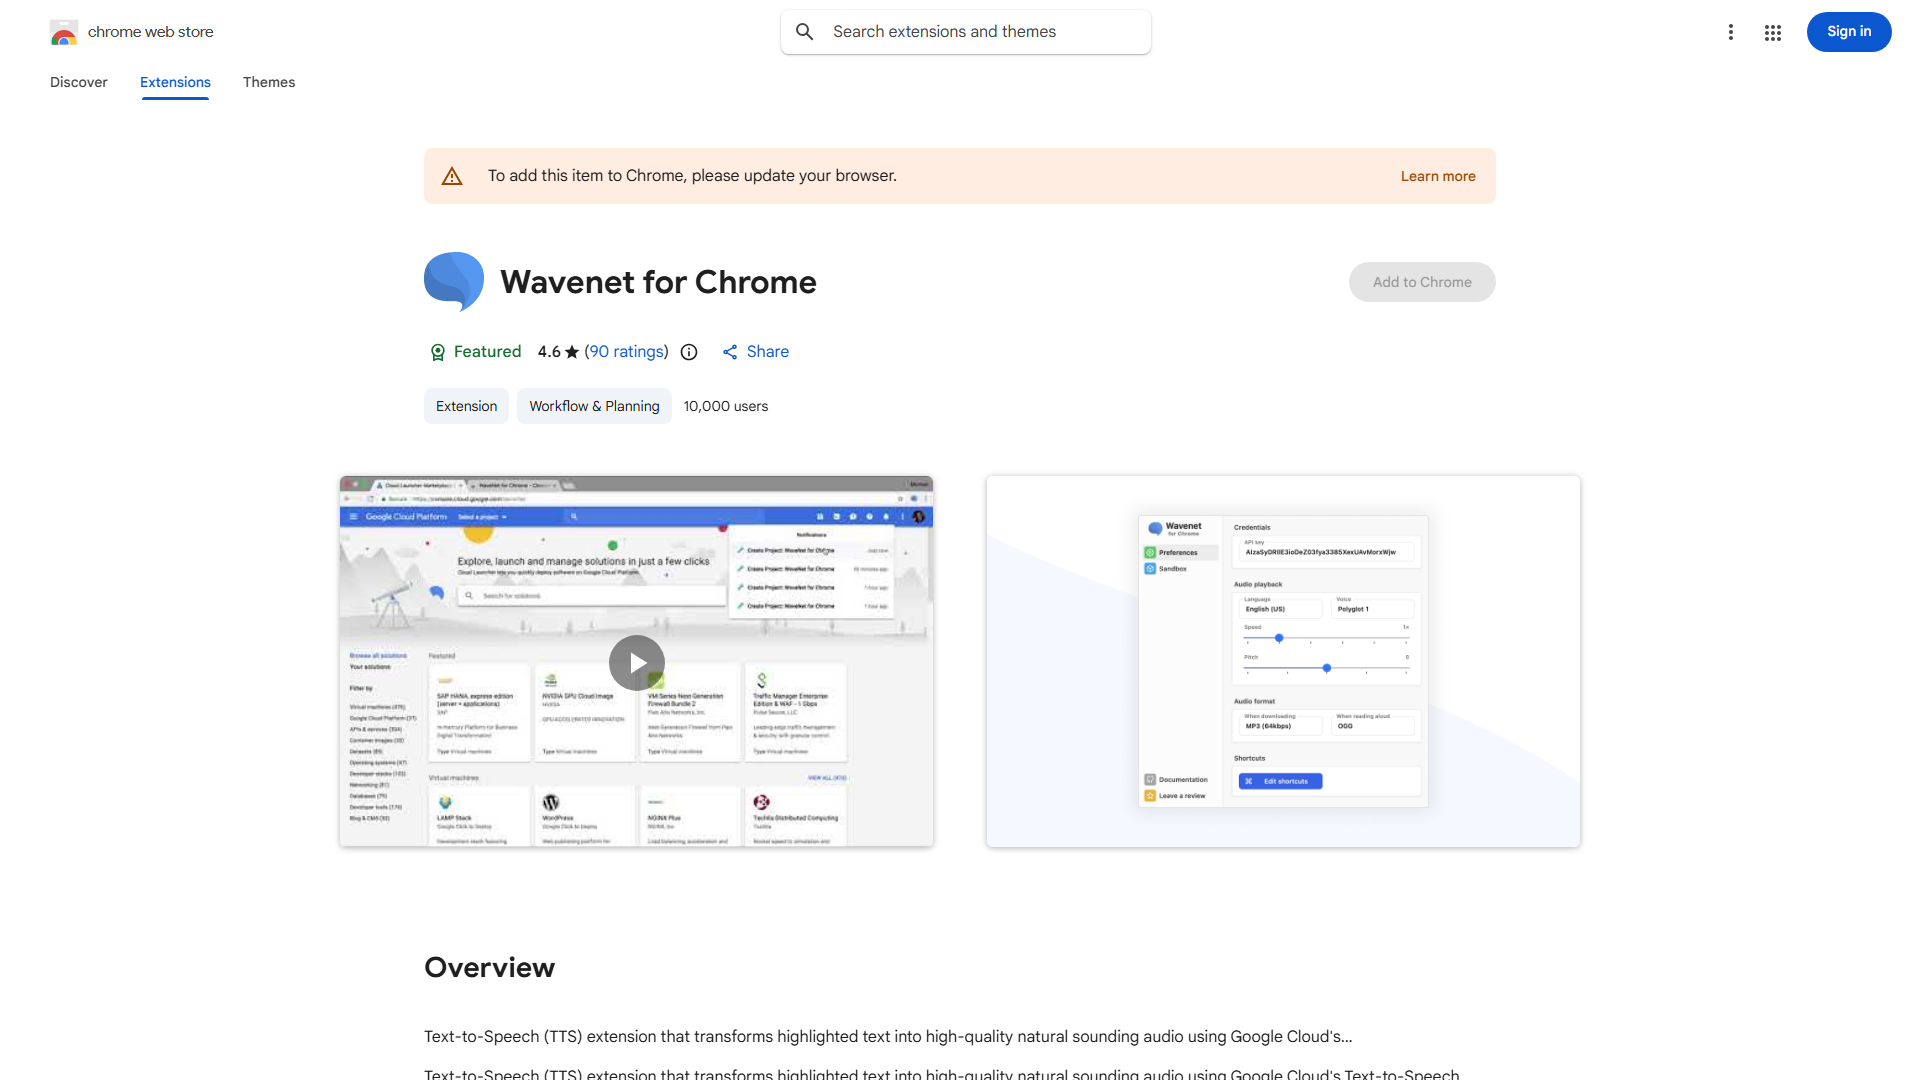This screenshot has width=1920, height=1080.
Task: Open the three-dot more options menu
Action: coord(1730,32)
